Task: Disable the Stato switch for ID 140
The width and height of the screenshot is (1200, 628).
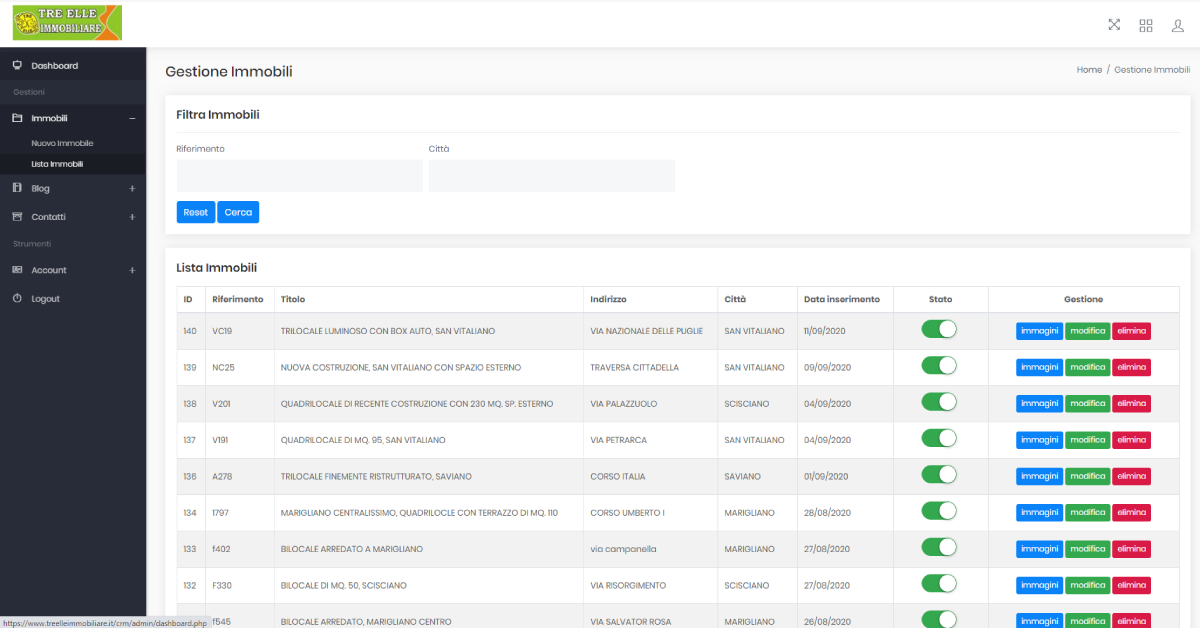Action: click(939, 329)
